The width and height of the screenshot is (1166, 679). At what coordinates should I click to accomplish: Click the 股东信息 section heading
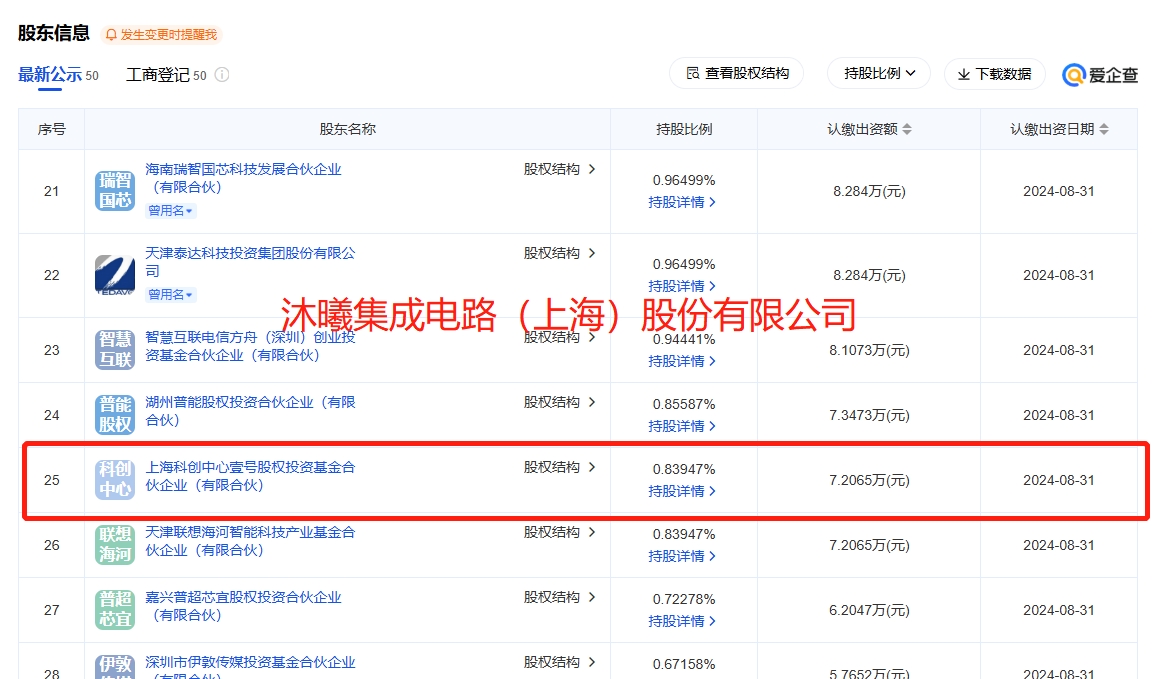[54, 33]
